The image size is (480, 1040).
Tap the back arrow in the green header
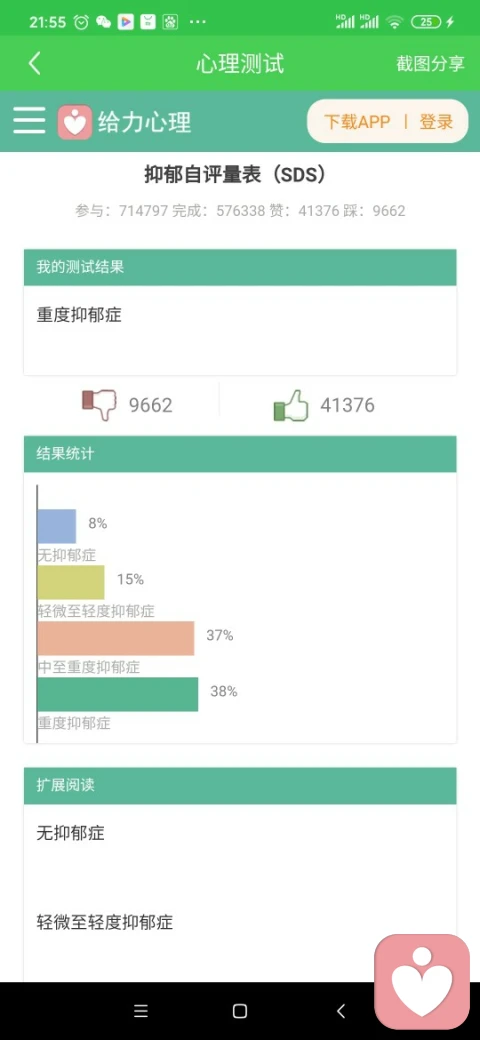point(34,63)
